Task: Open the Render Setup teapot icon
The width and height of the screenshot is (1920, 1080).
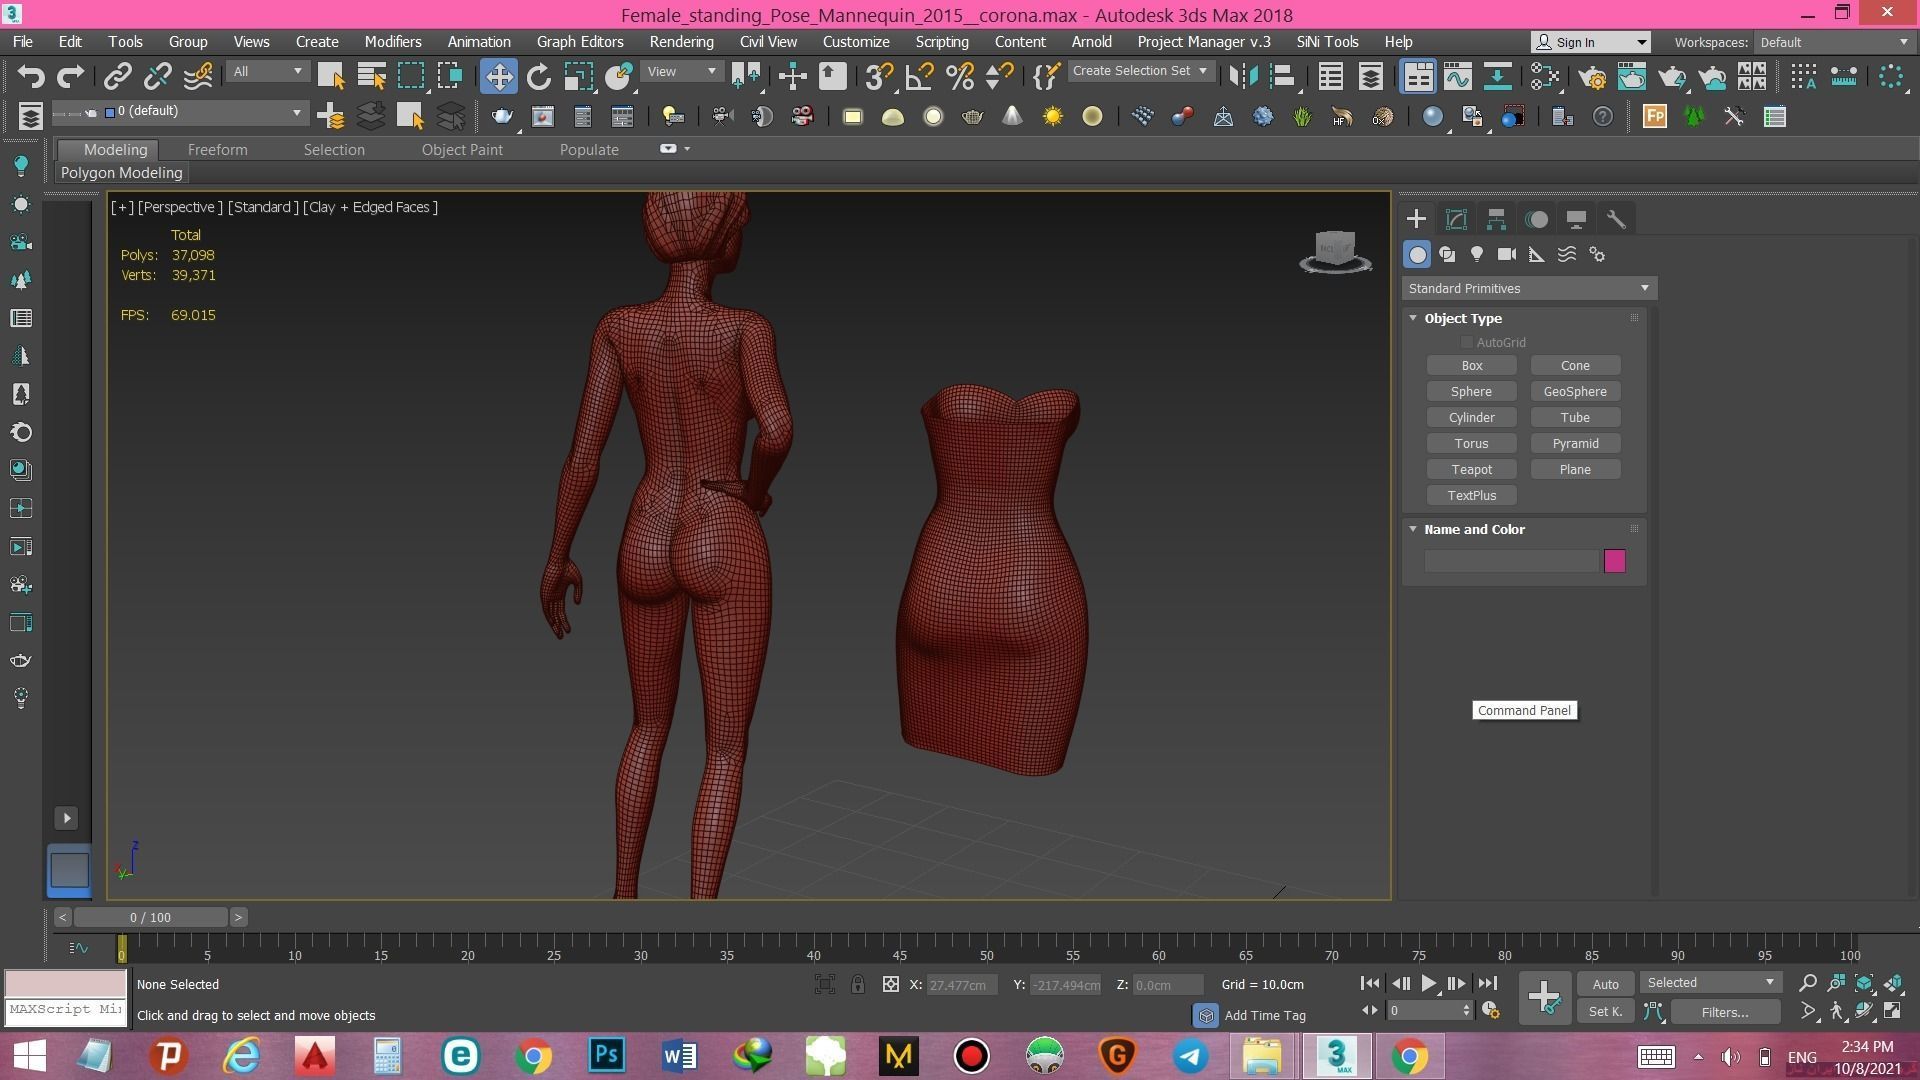Action: coord(1591,76)
